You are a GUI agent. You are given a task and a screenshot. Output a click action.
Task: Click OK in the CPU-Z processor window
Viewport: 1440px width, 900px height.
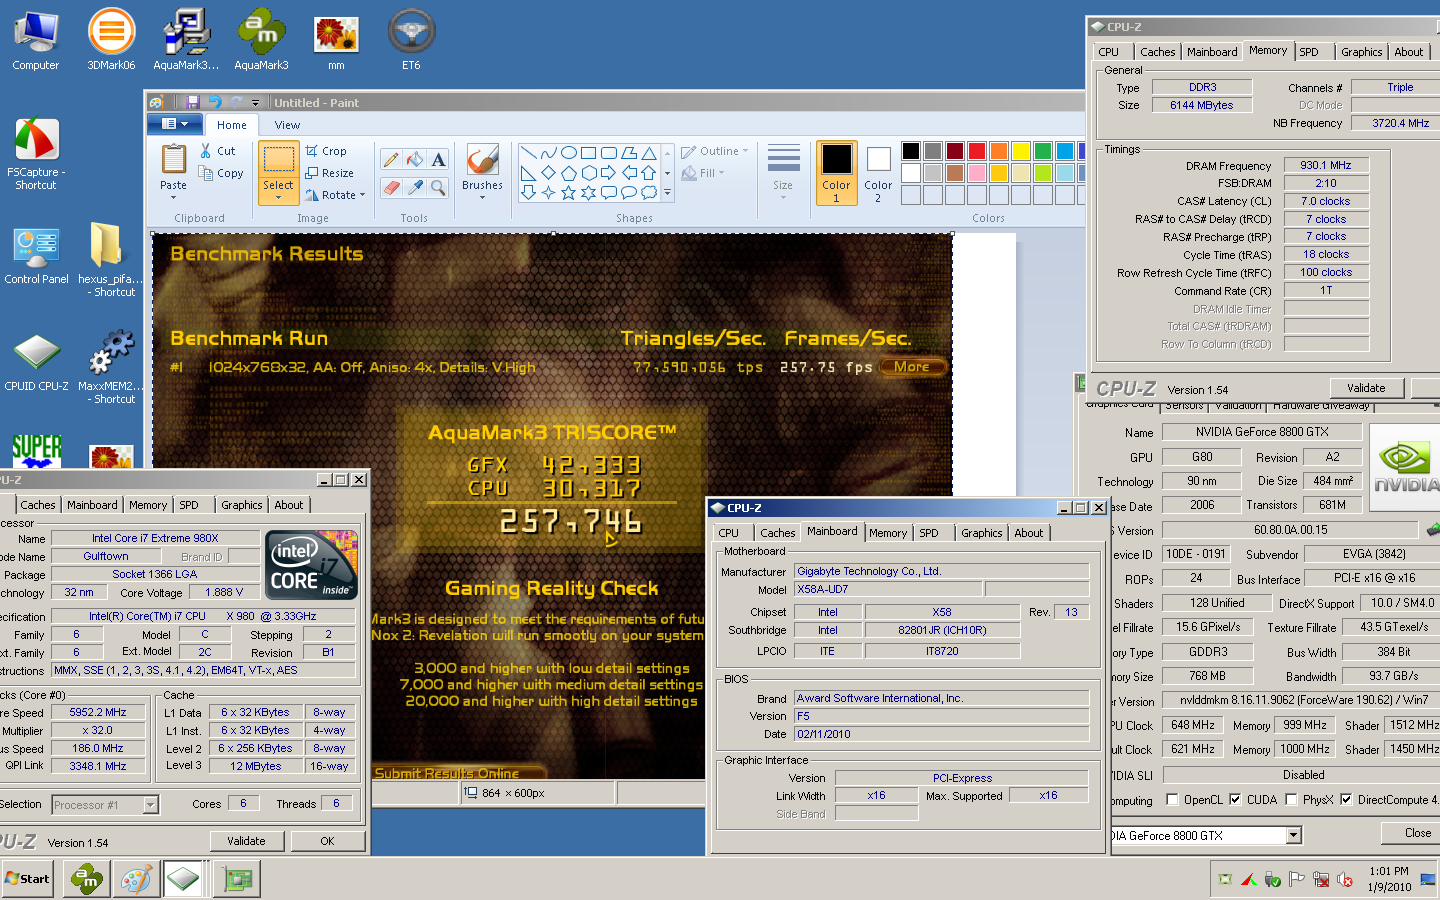coord(327,841)
